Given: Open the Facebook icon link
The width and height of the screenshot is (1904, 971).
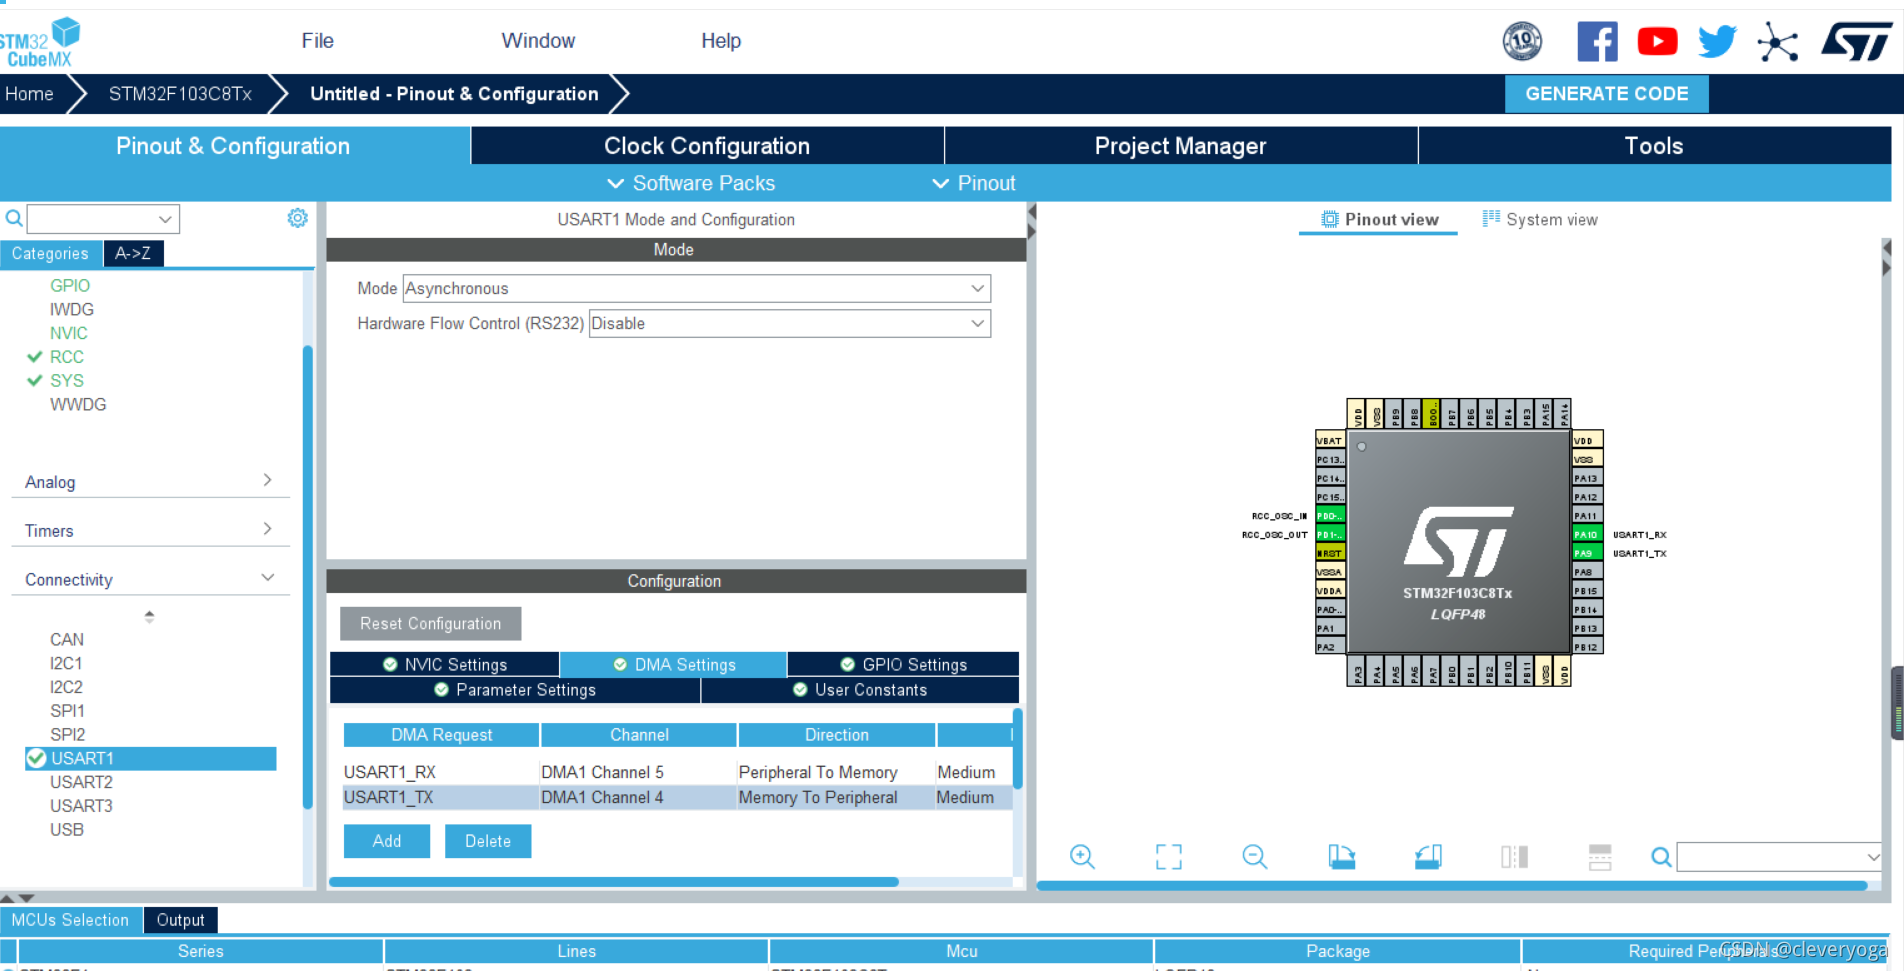Looking at the screenshot, I should (x=1597, y=41).
